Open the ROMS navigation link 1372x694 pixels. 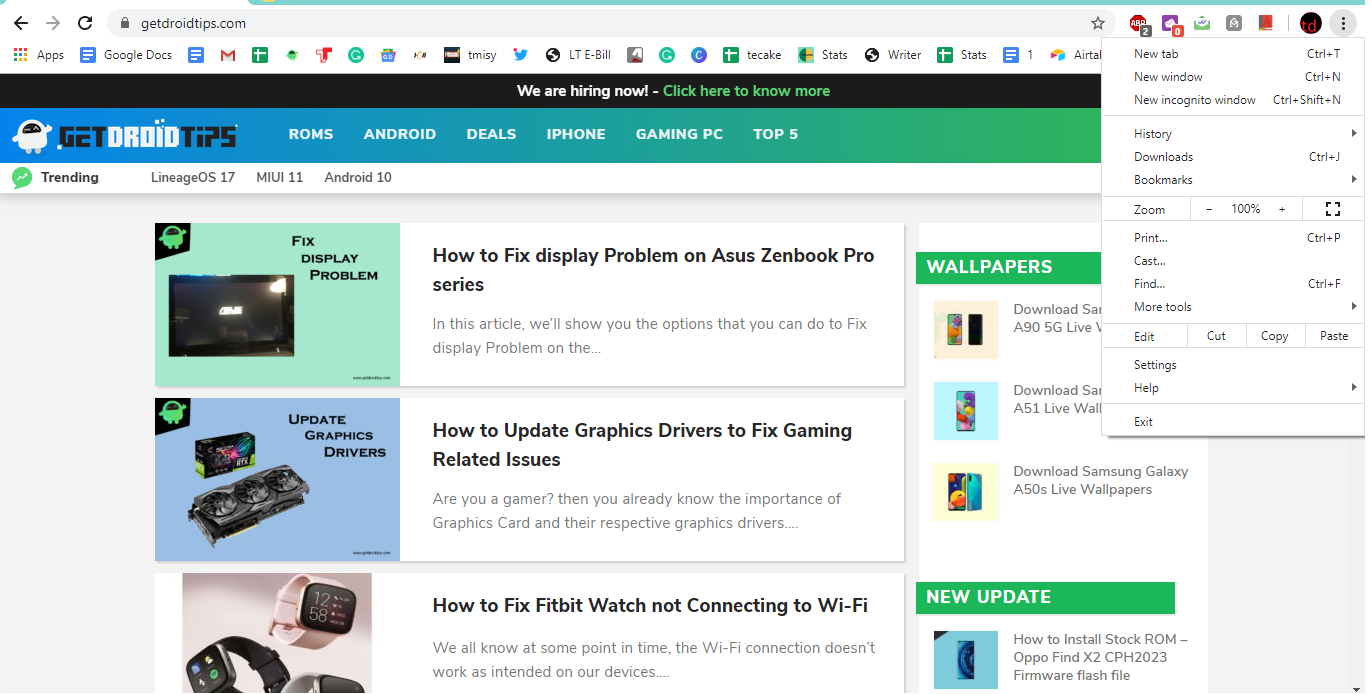tap(311, 134)
